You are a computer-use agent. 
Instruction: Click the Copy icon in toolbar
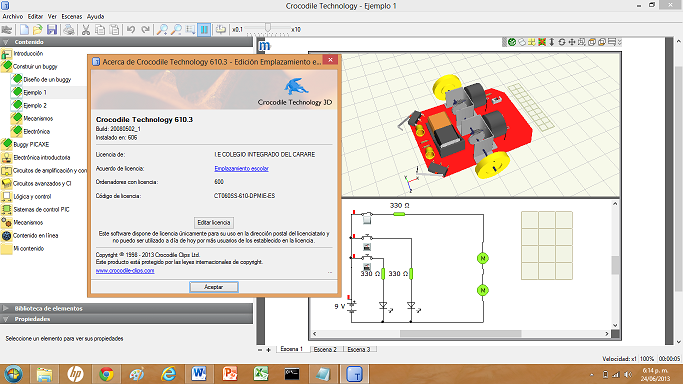tap(100, 30)
